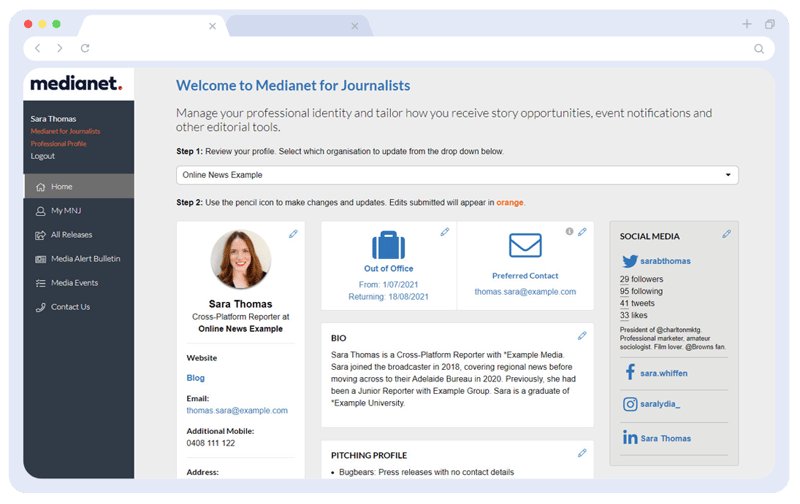Open Professional Profile sidebar link
800x504 pixels.
coord(58,144)
